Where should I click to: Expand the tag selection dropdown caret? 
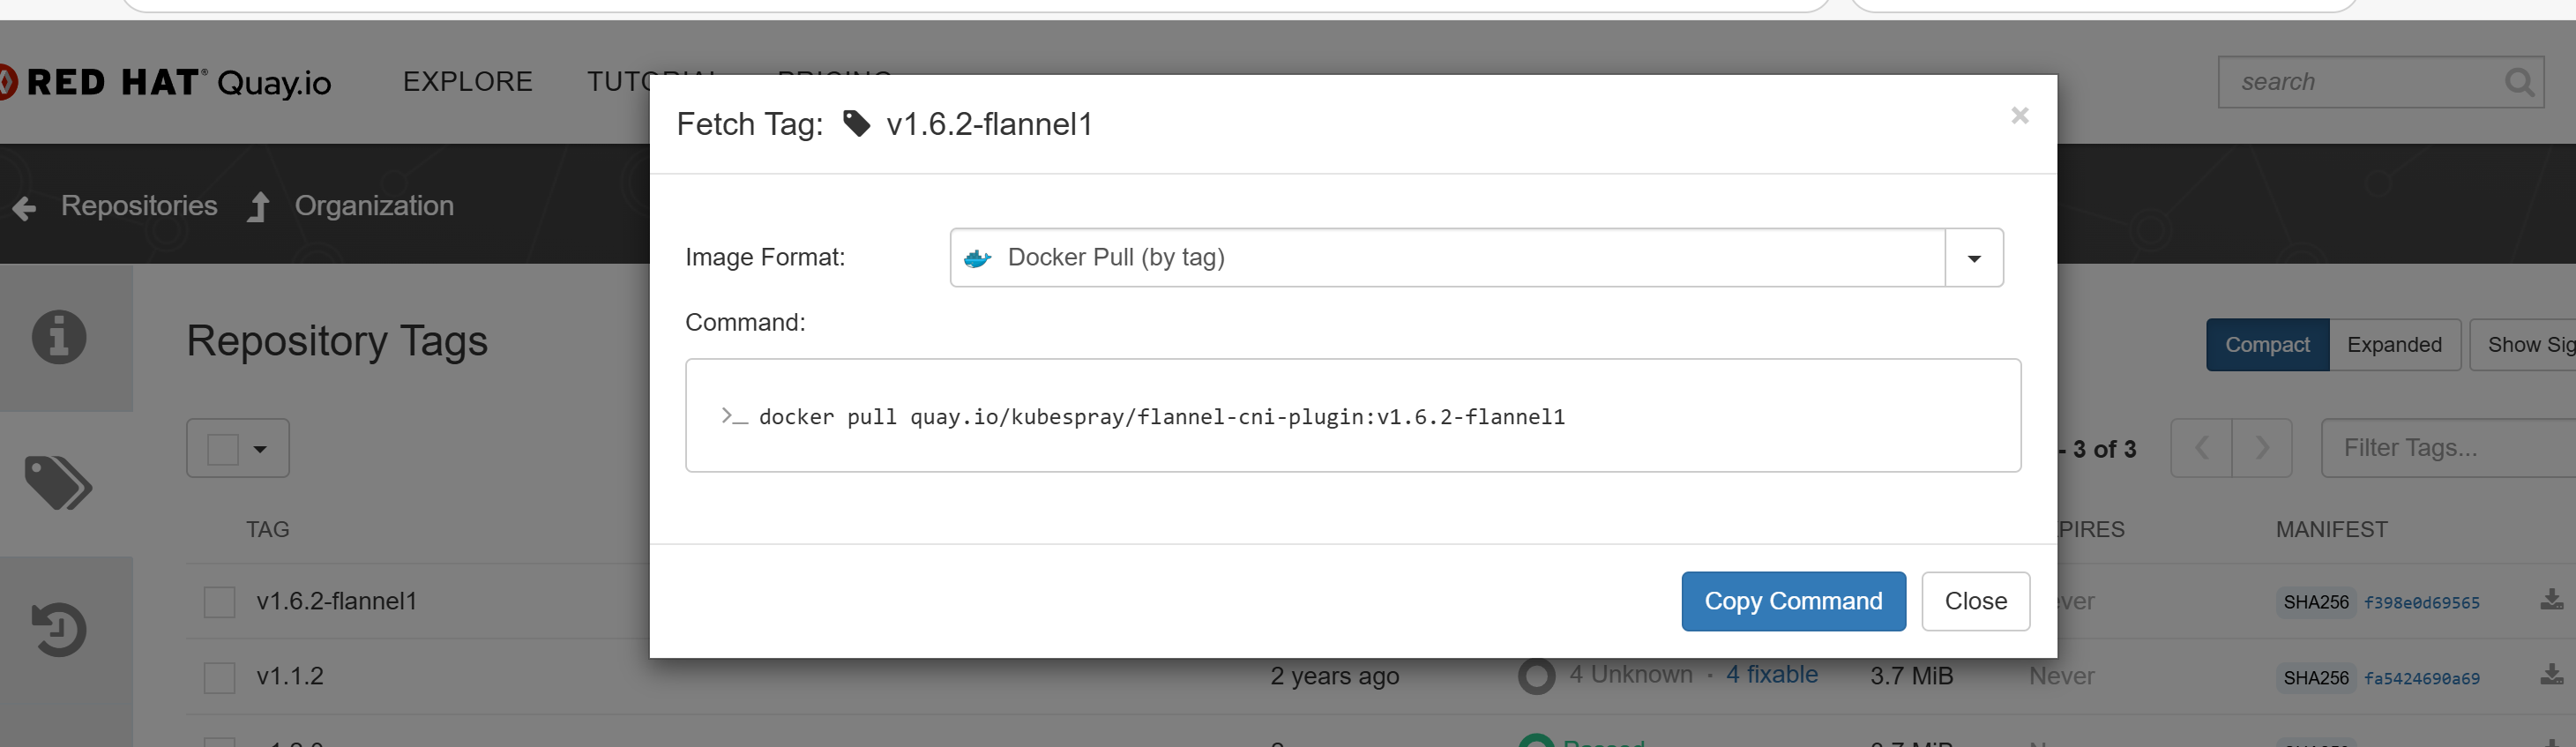point(260,449)
